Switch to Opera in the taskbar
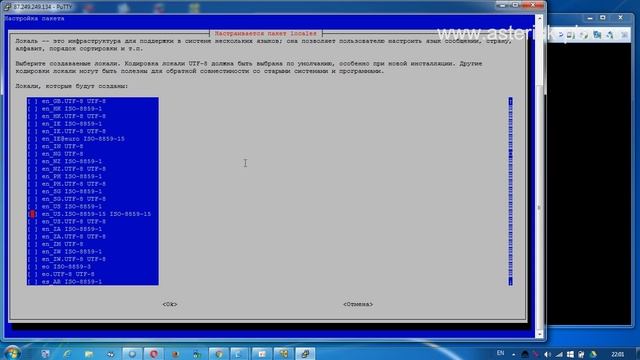This screenshot has height=360, width=640. 154,354
